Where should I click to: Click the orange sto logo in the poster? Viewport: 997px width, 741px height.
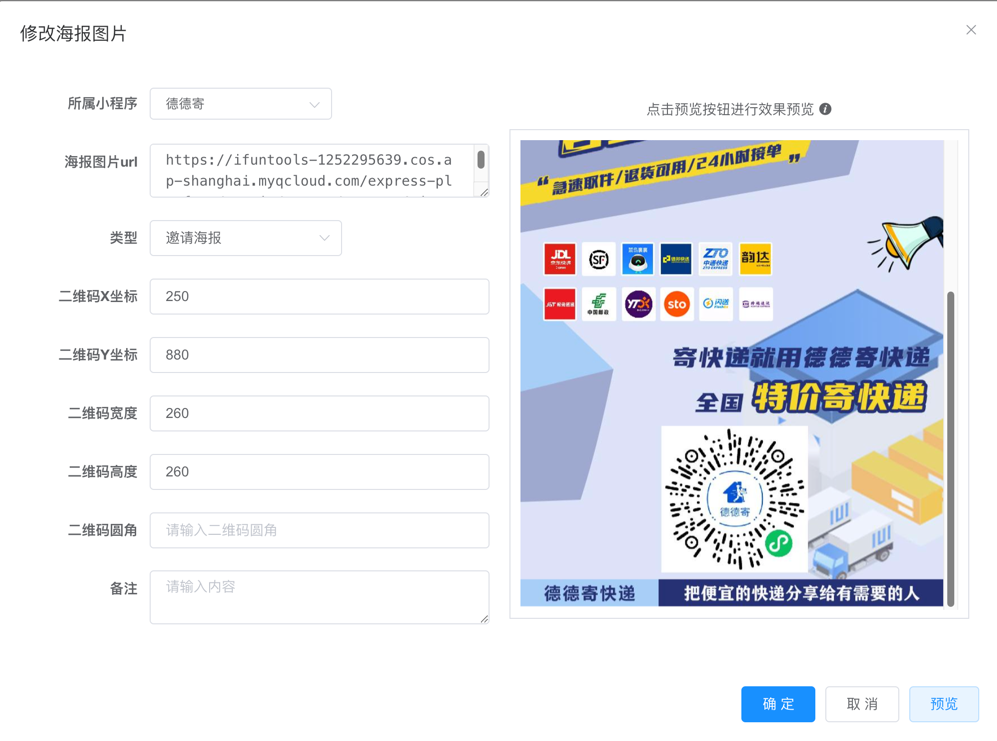click(677, 304)
